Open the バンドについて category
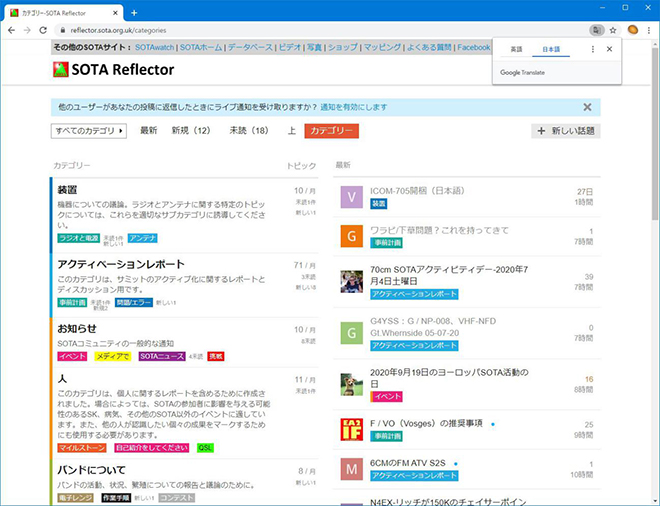 [x=91, y=470]
